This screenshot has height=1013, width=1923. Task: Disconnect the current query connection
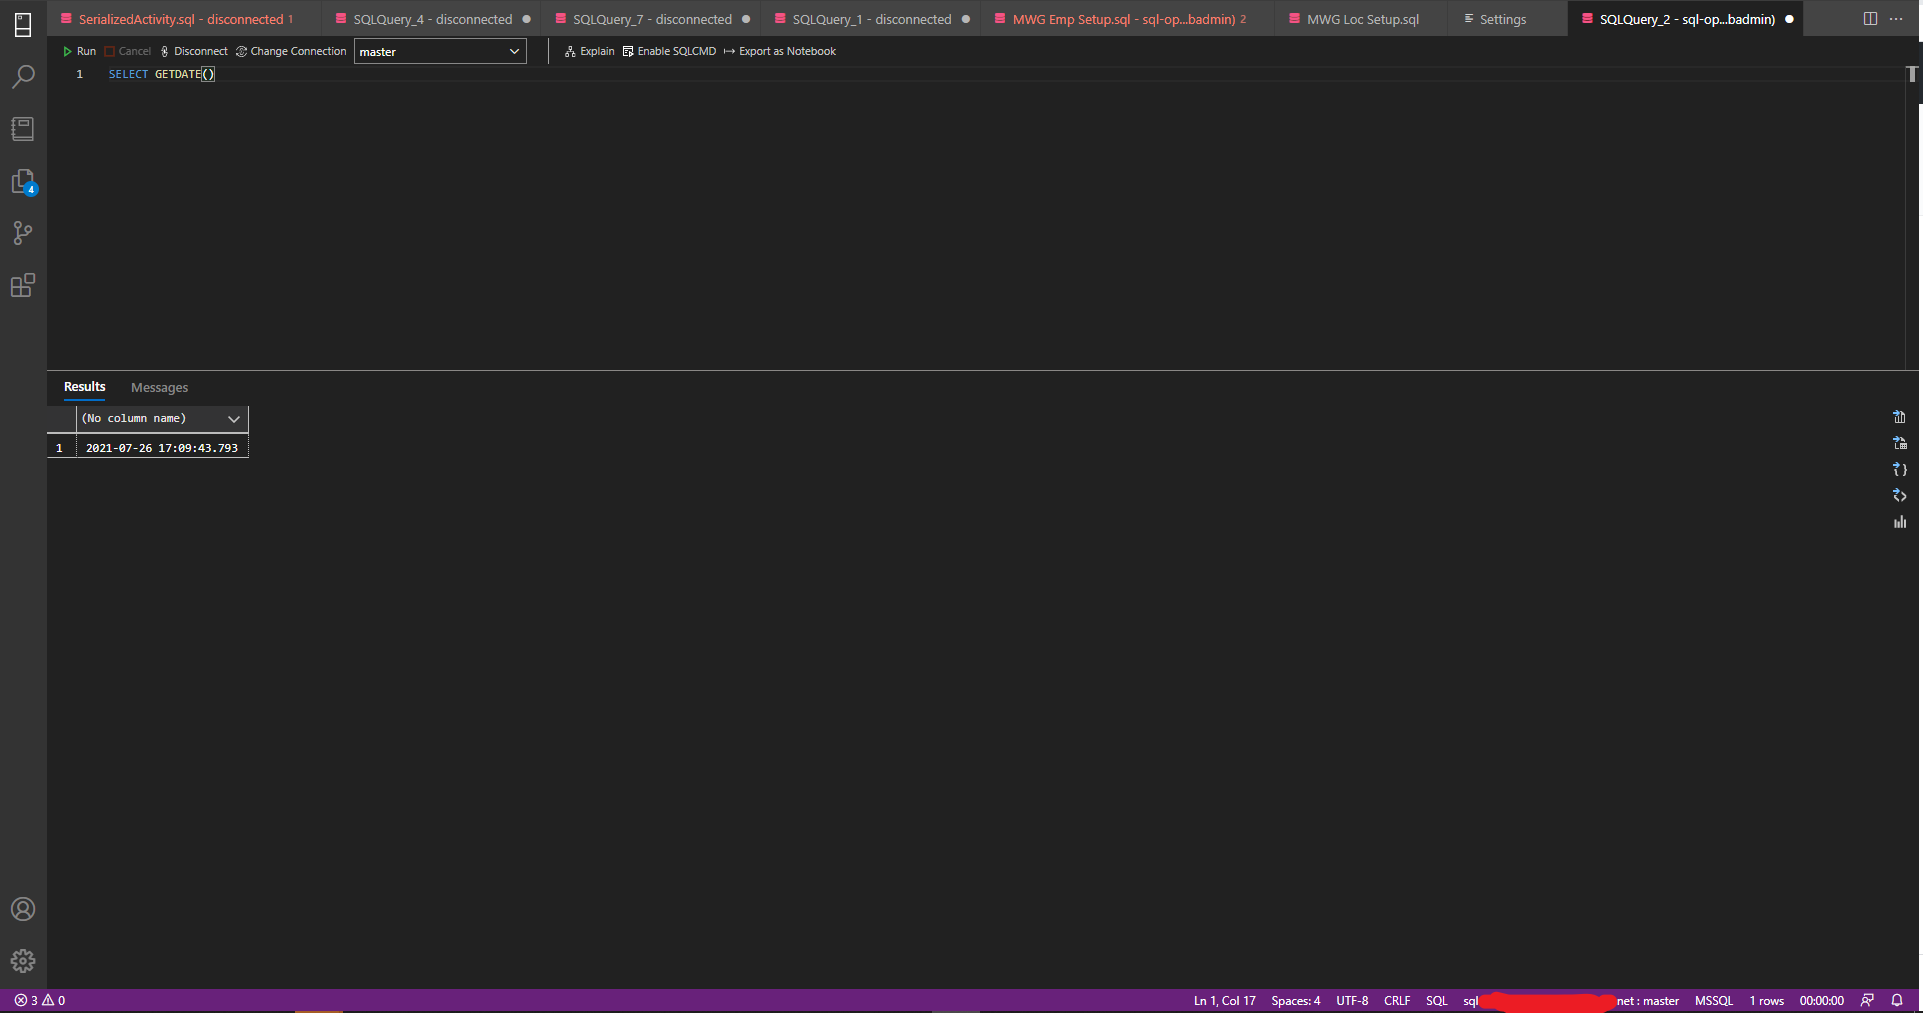[x=194, y=51]
